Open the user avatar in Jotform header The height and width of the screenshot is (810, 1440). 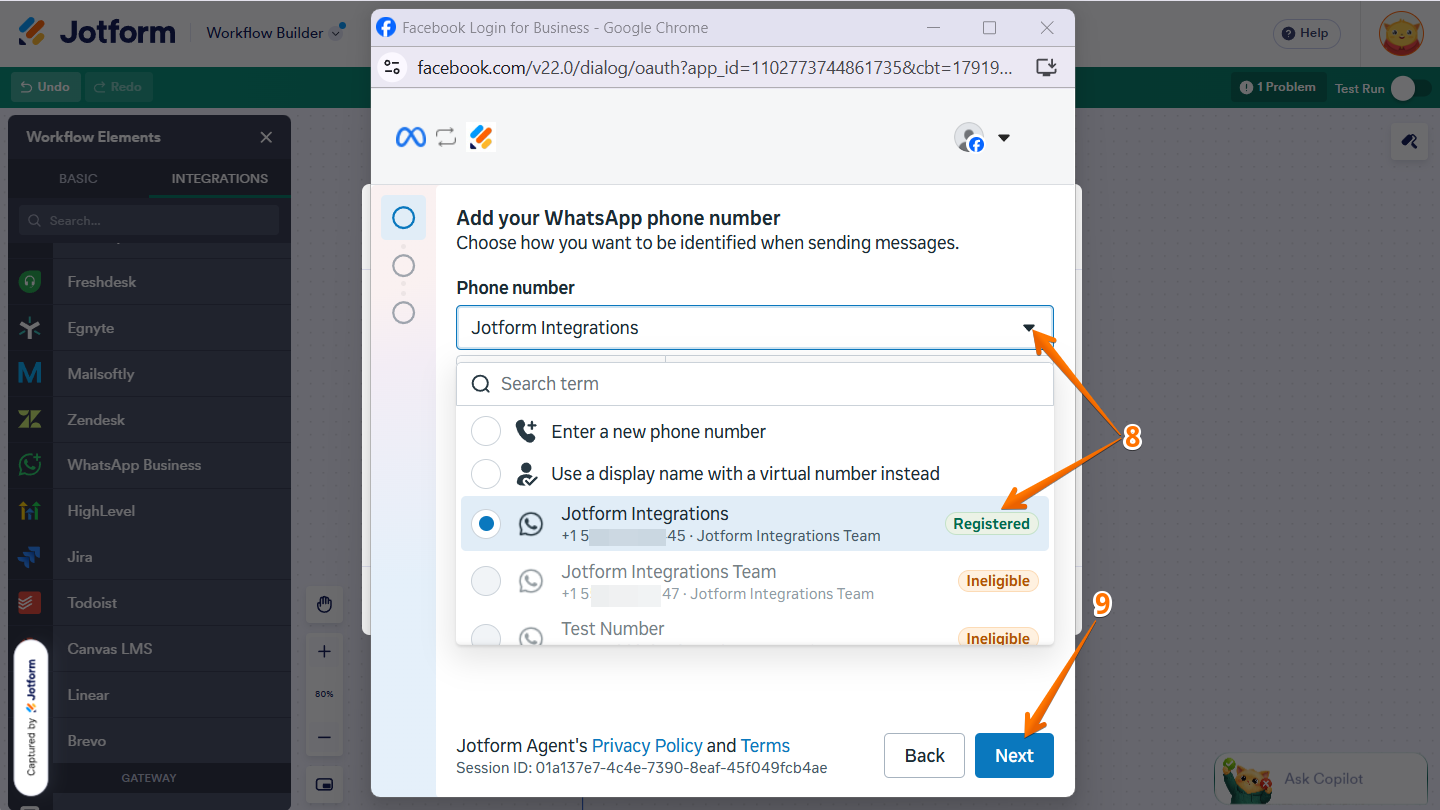click(1401, 33)
